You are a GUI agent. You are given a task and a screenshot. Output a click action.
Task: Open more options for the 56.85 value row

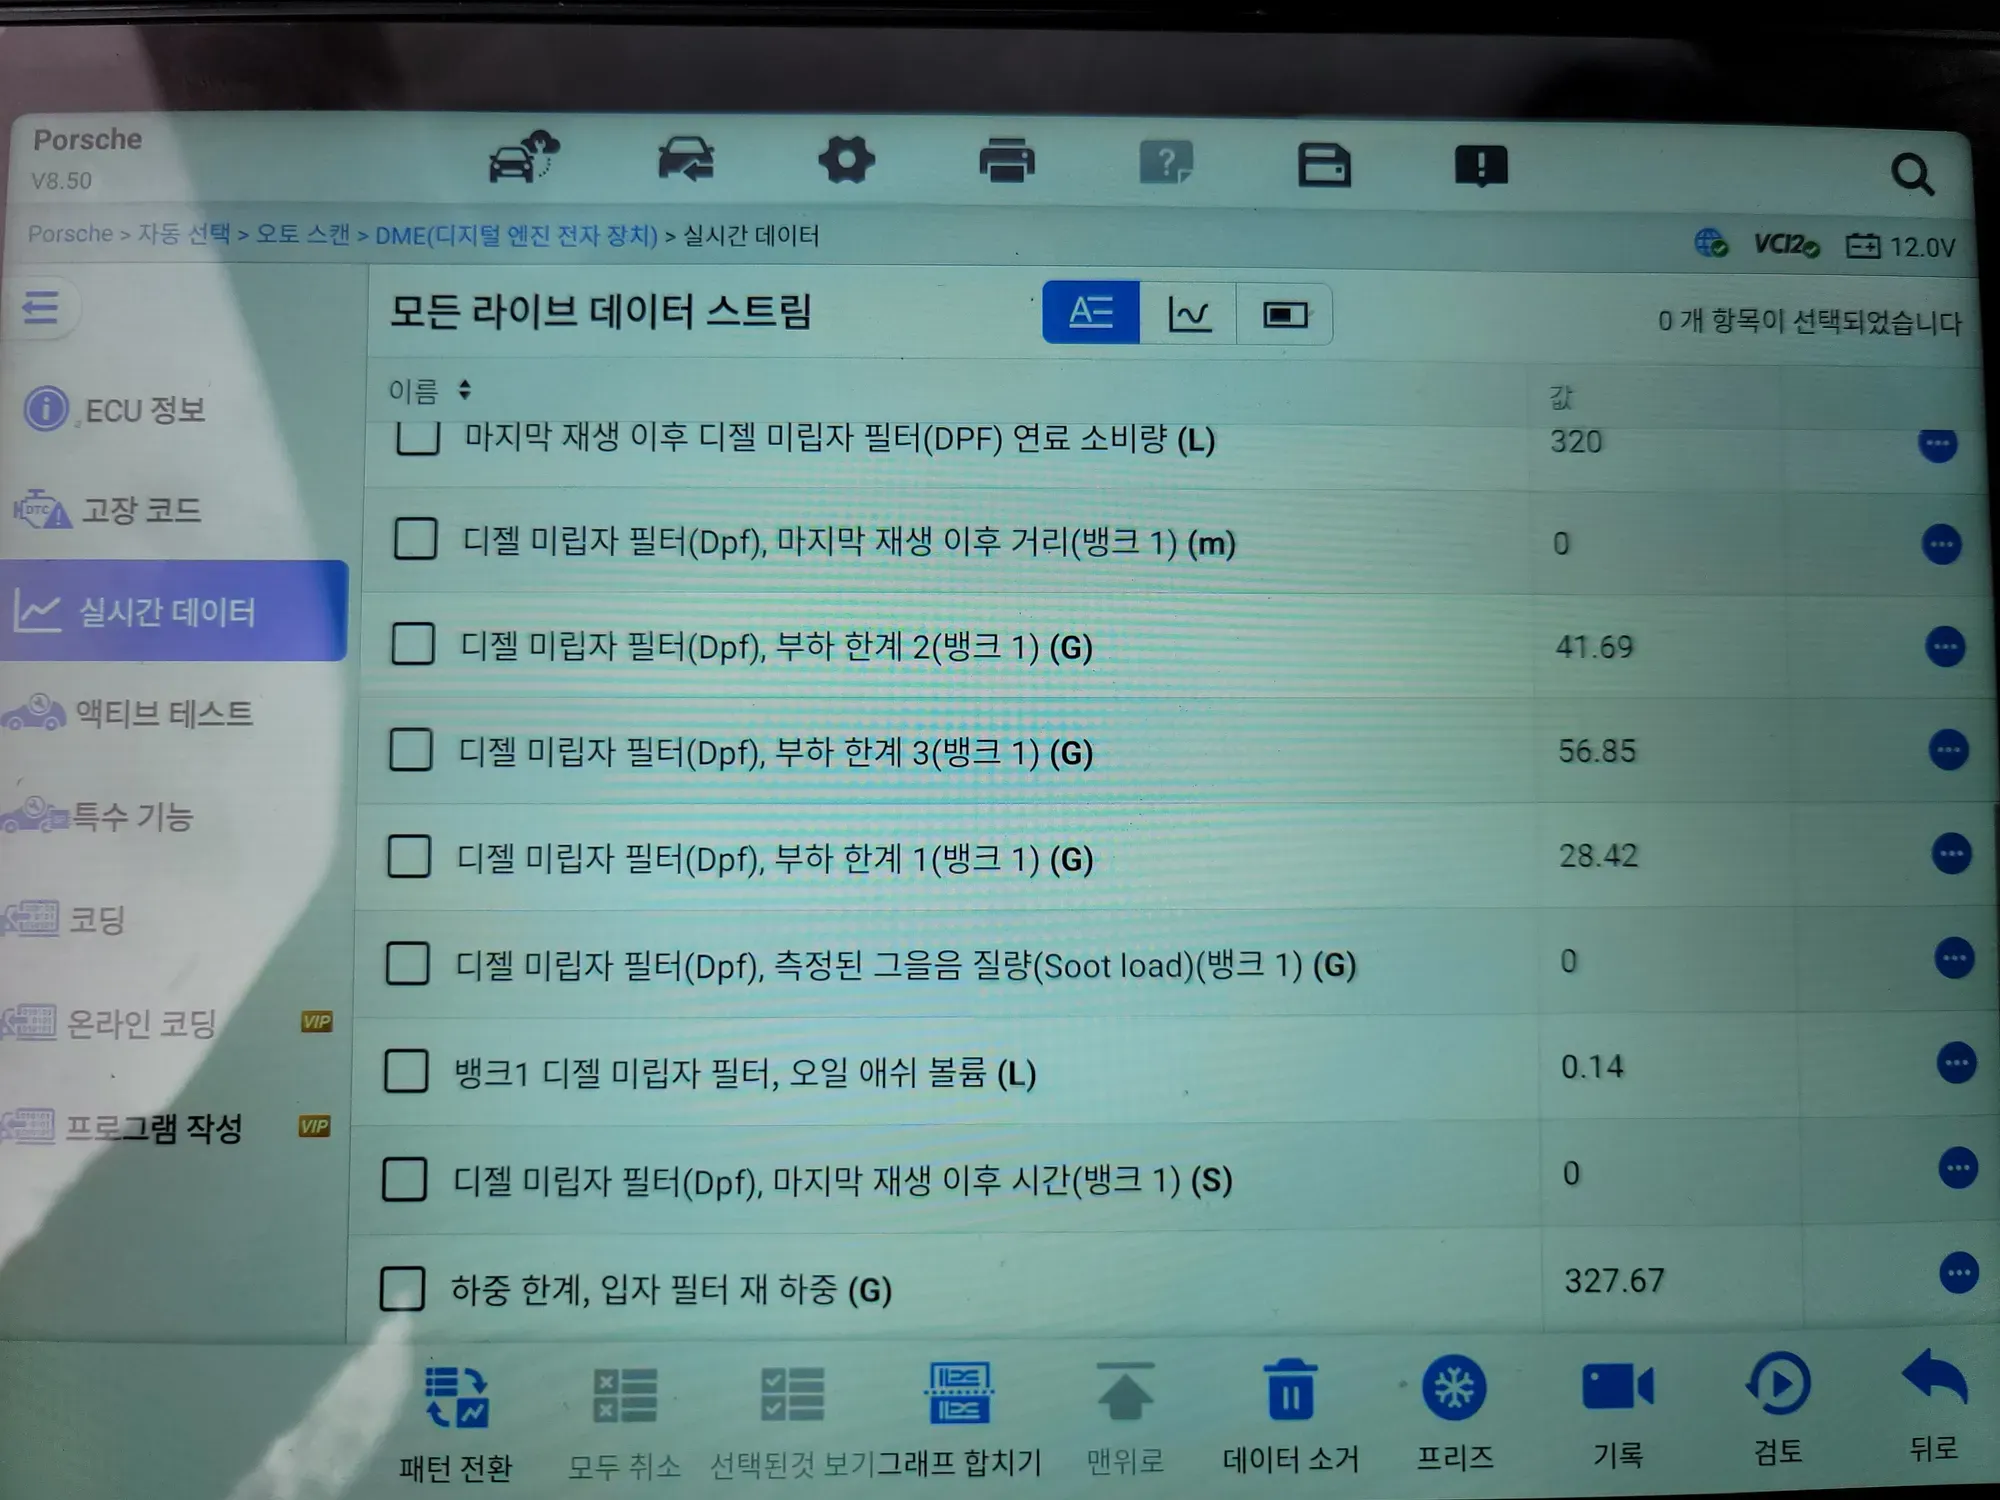1948,750
